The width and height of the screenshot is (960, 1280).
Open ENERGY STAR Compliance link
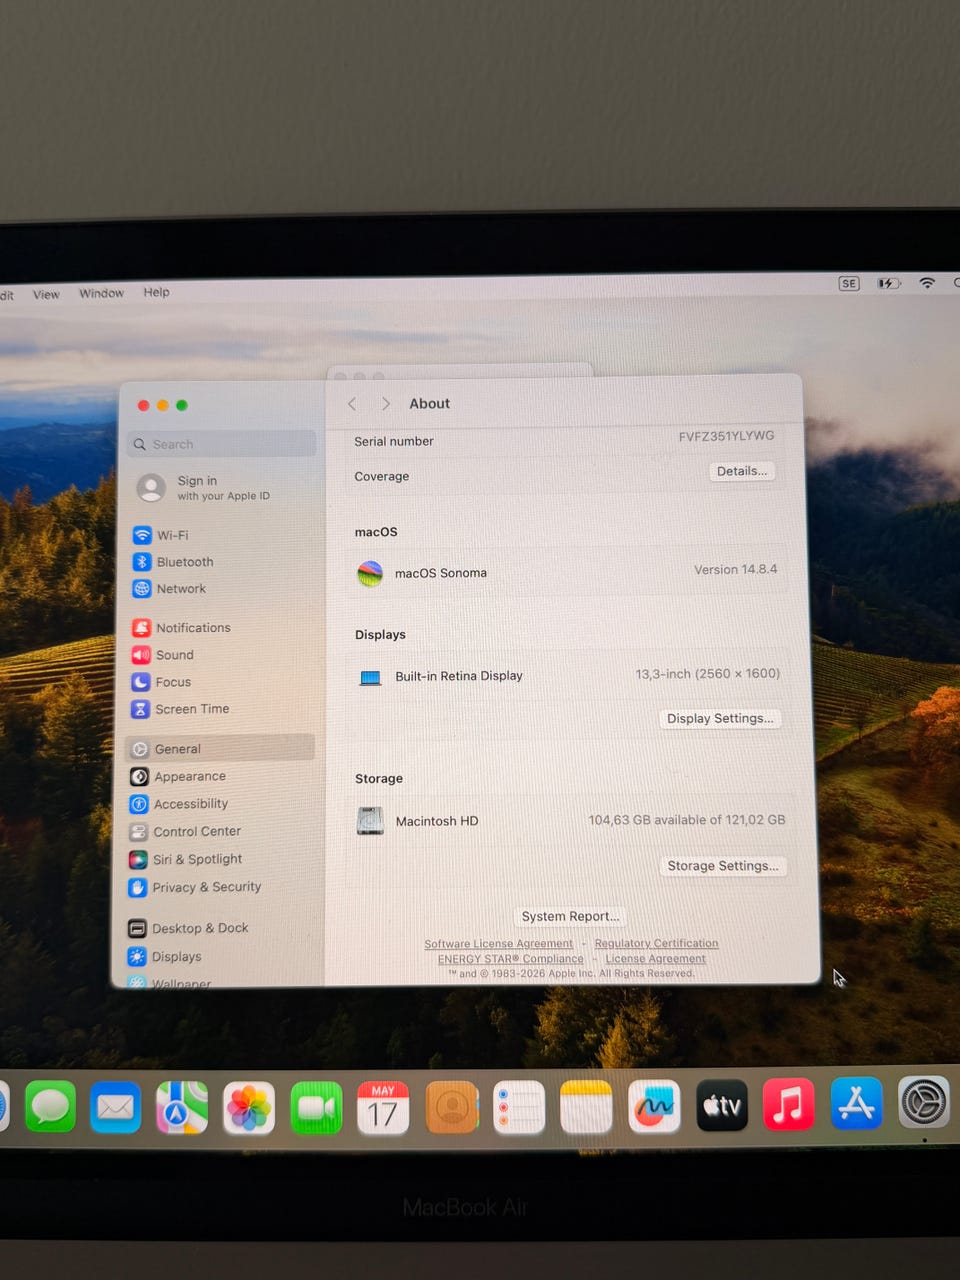510,959
